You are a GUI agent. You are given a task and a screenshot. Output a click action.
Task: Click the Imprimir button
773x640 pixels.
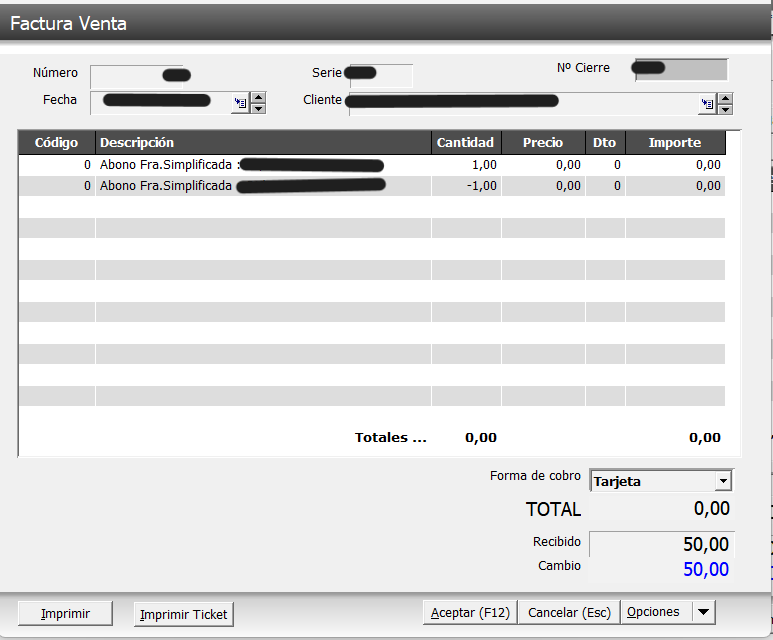pyautogui.click(x=66, y=613)
